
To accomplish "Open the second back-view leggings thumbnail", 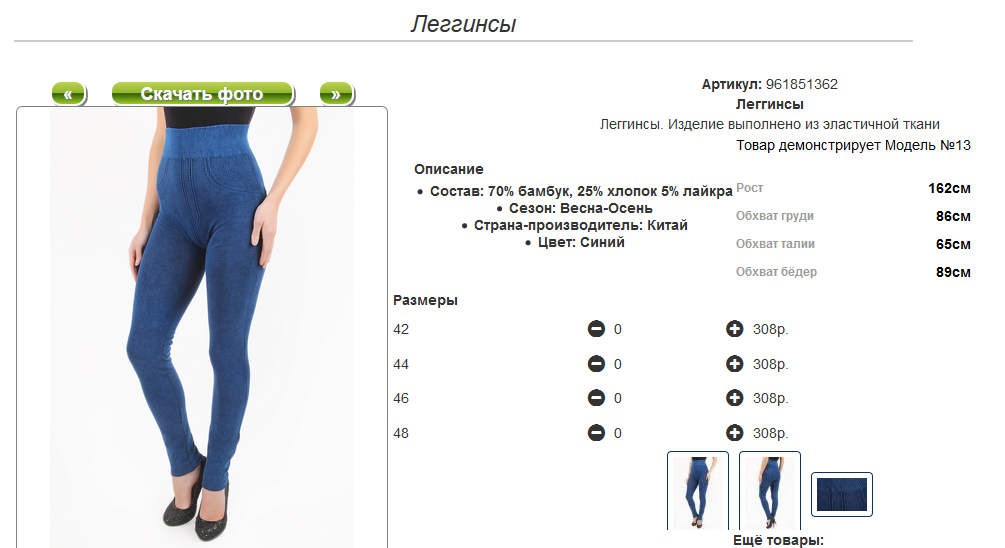I will [x=770, y=491].
